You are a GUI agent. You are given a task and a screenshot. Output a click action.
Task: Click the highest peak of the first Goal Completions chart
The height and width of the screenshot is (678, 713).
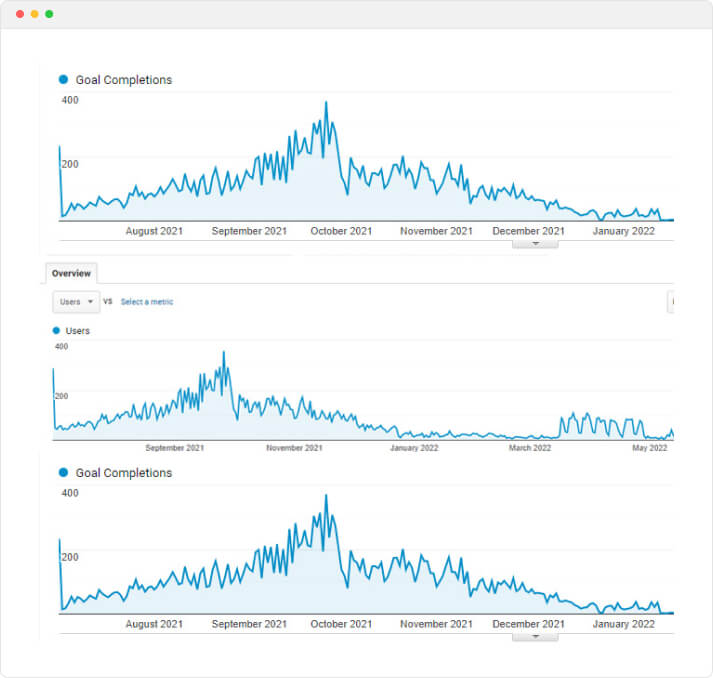click(326, 103)
